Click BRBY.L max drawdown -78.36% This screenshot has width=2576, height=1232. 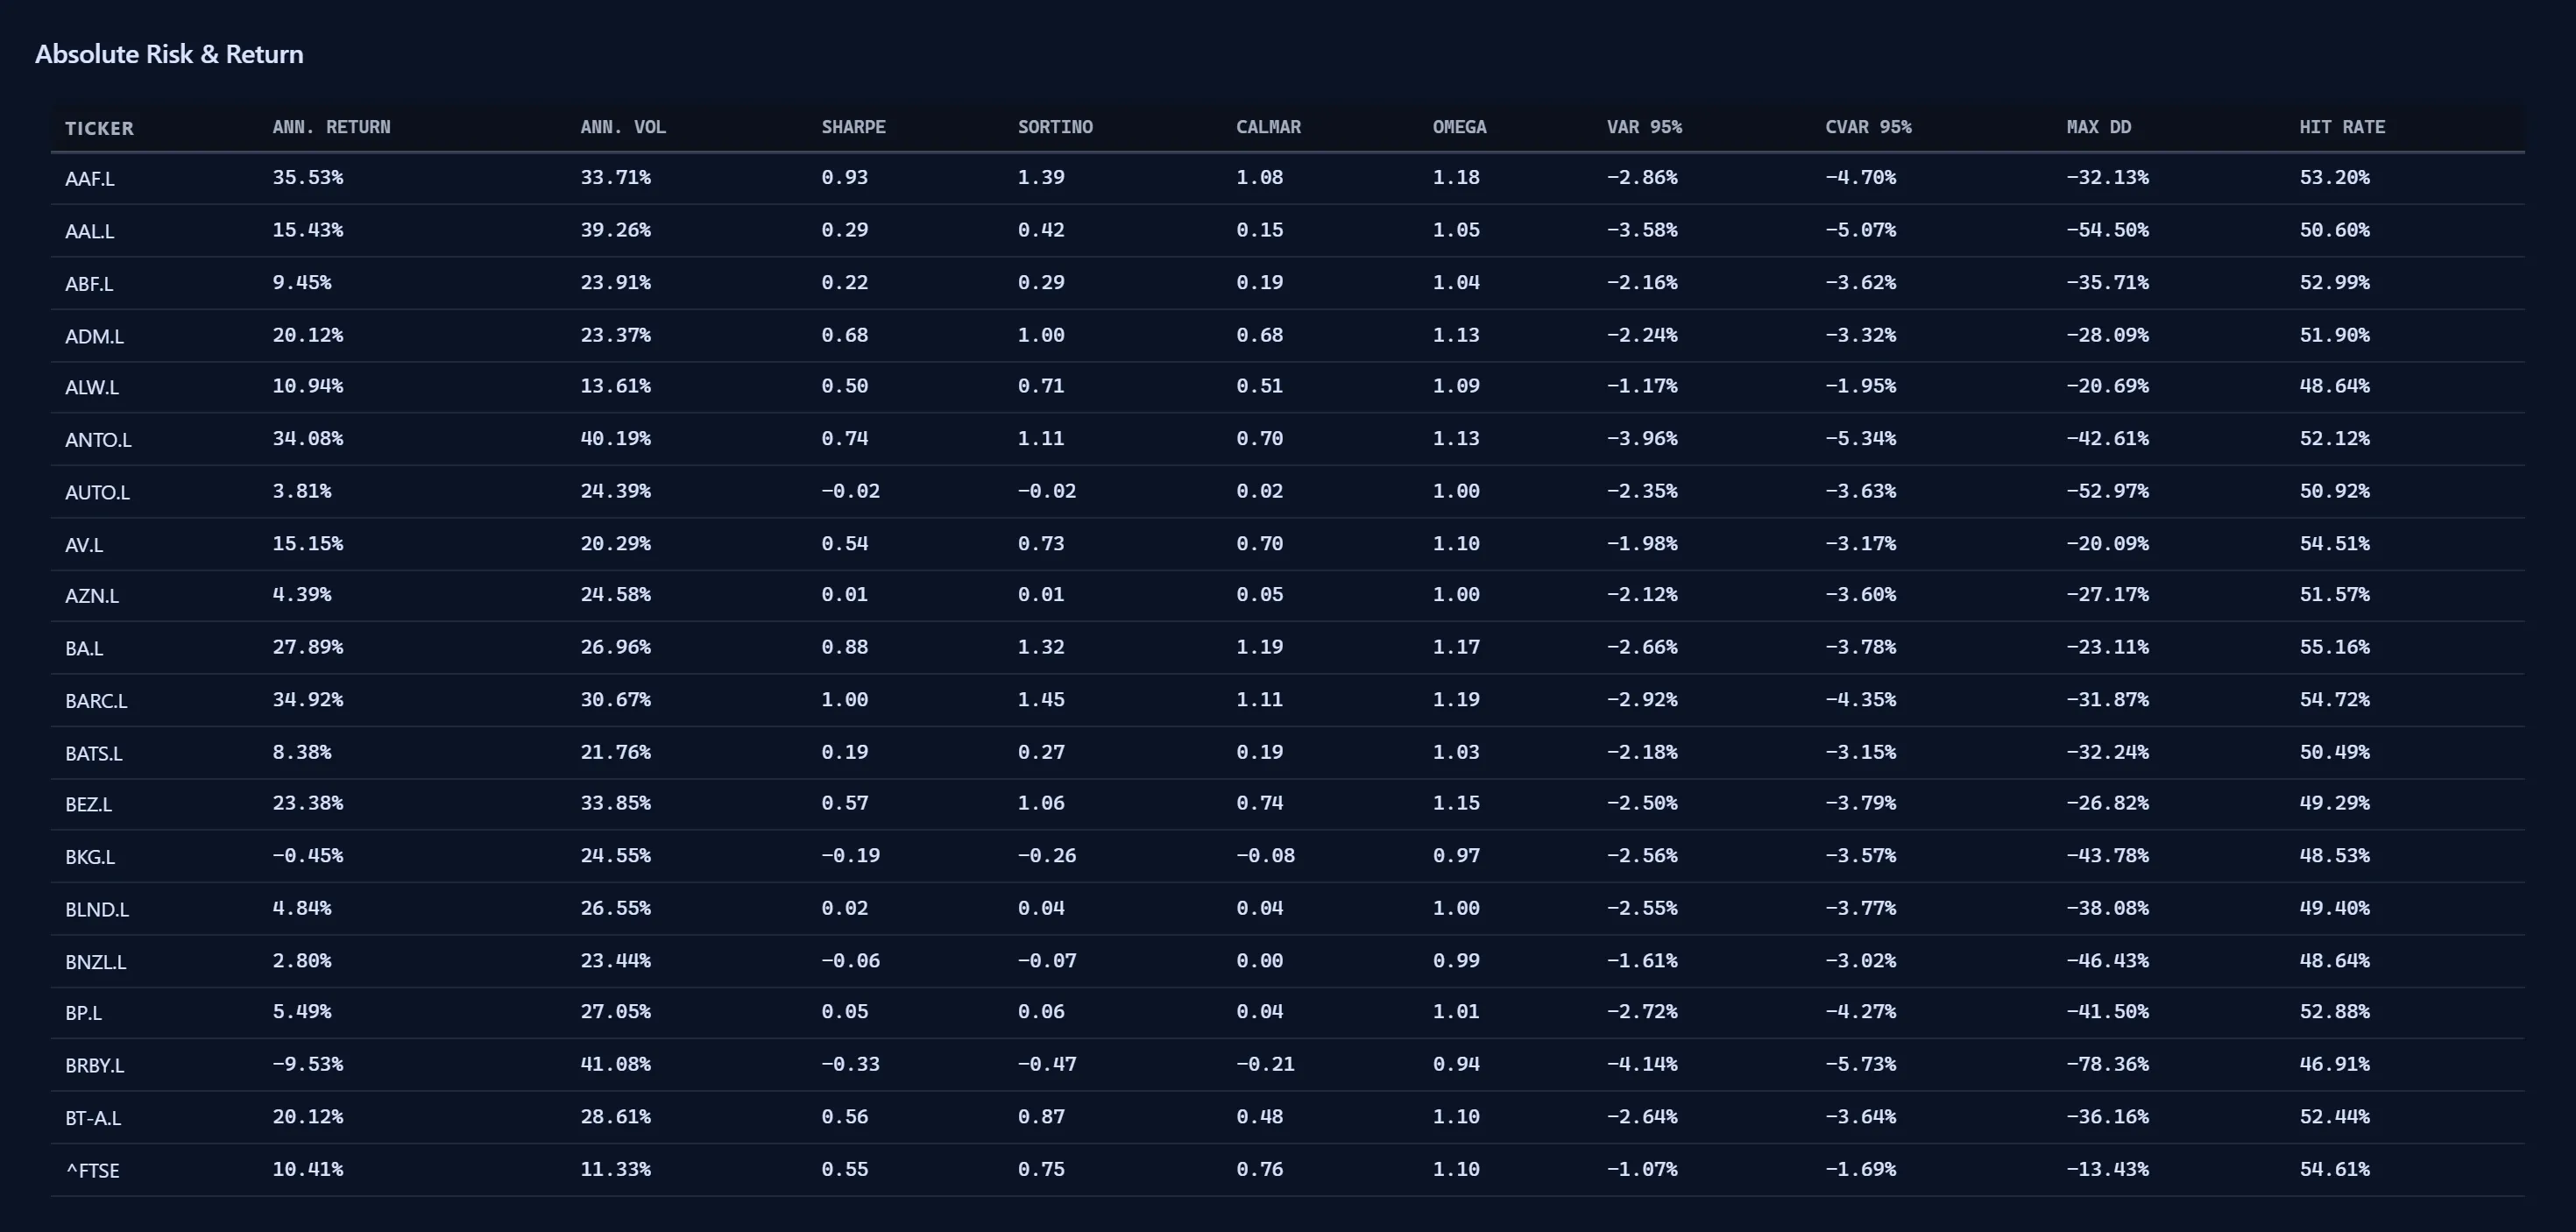2107,1064
